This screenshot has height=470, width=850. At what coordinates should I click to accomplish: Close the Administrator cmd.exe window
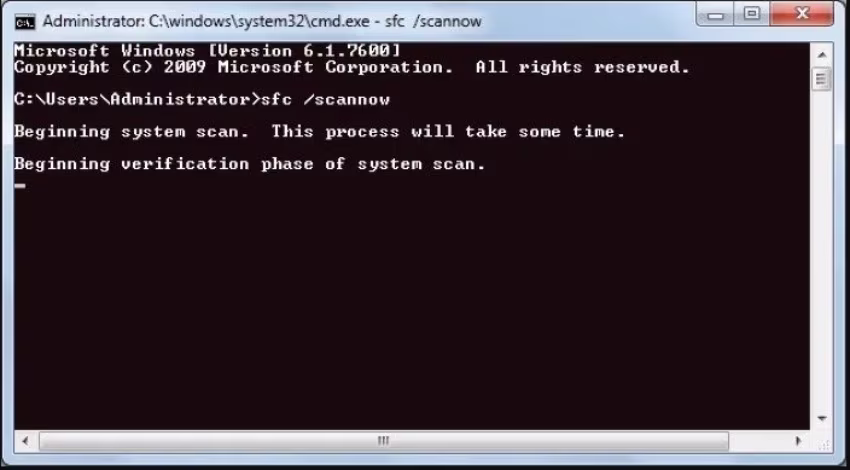pos(802,14)
